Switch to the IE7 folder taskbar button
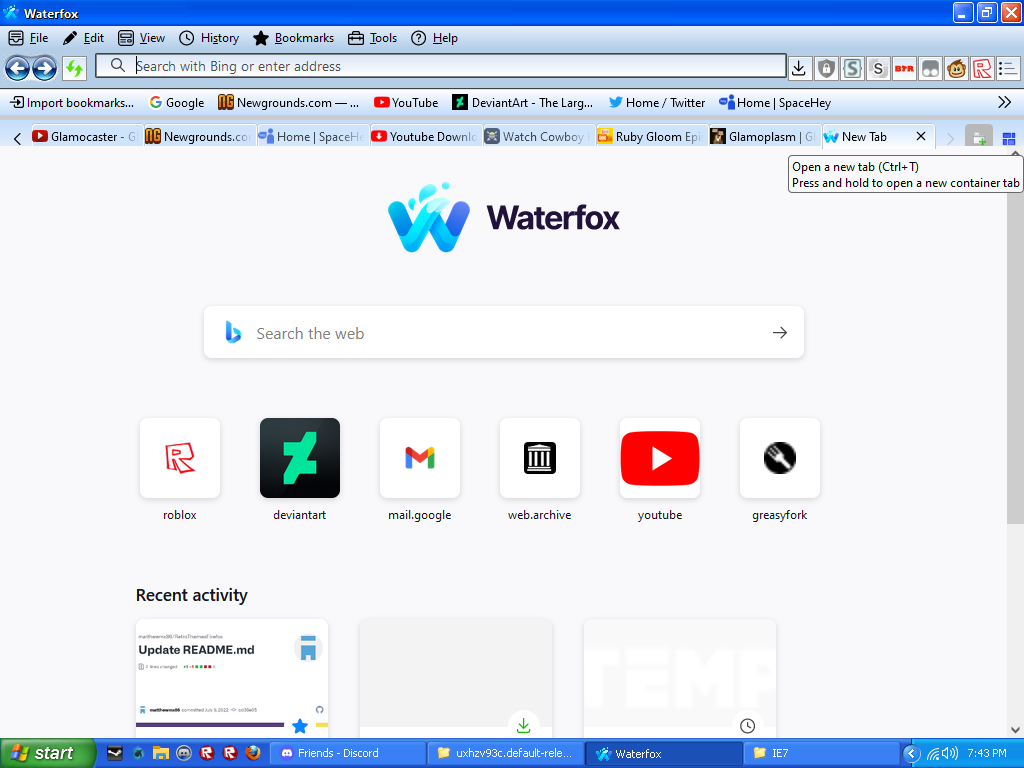The width and height of the screenshot is (1024, 768). 822,753
